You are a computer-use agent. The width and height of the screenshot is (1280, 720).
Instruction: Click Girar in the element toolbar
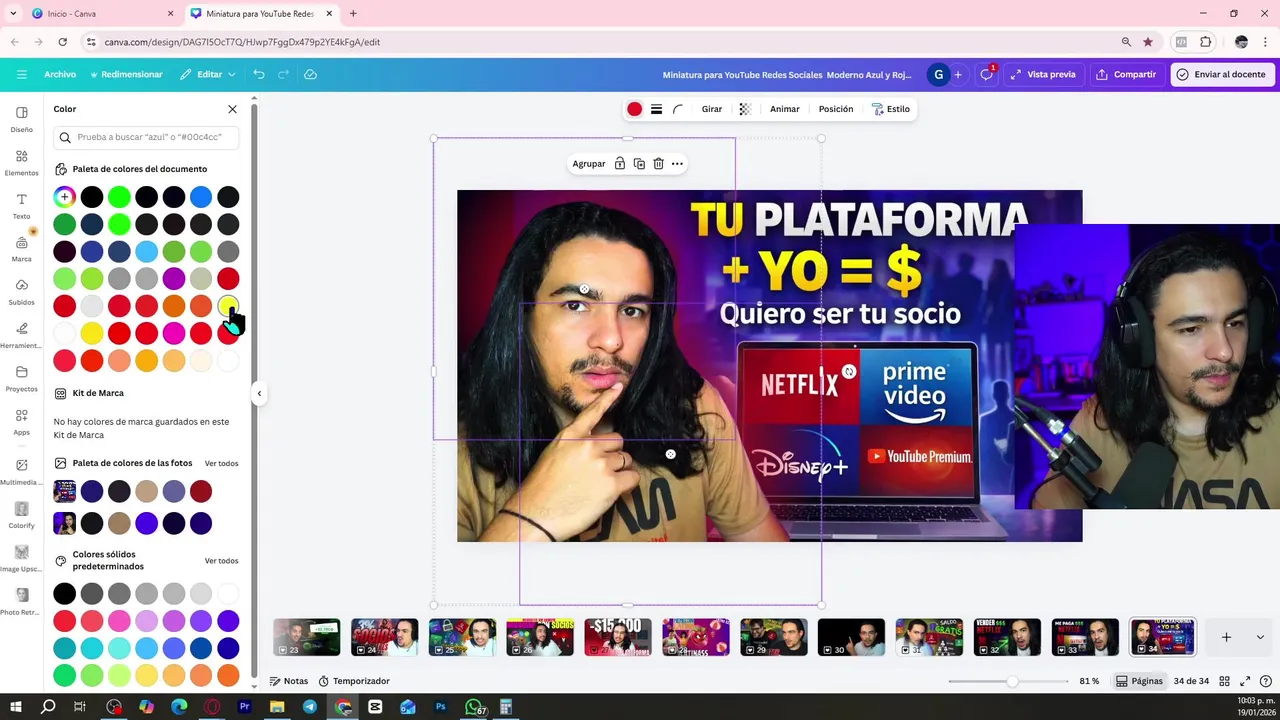point(712,109)
